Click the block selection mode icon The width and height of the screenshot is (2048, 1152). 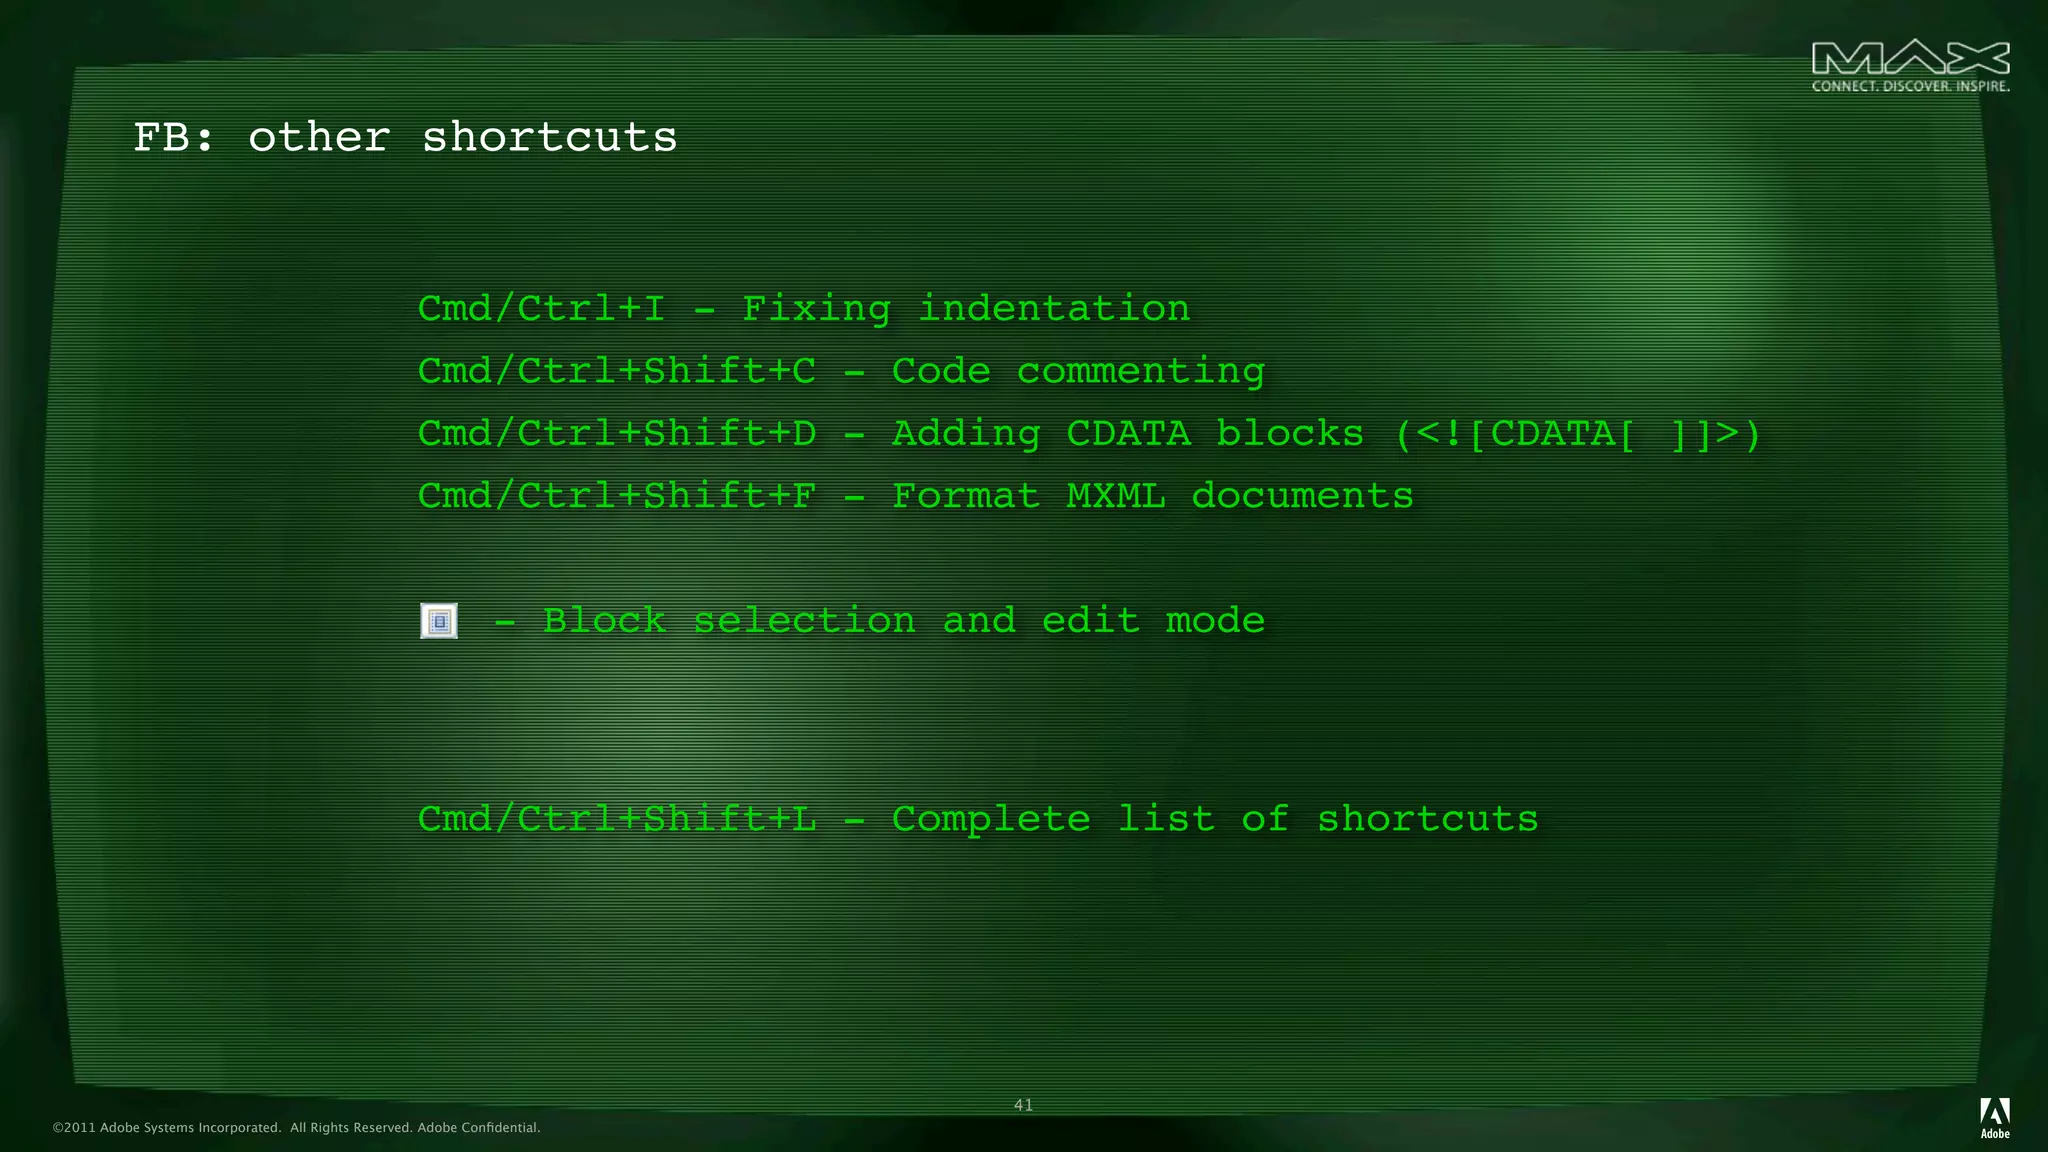[439, 621]
